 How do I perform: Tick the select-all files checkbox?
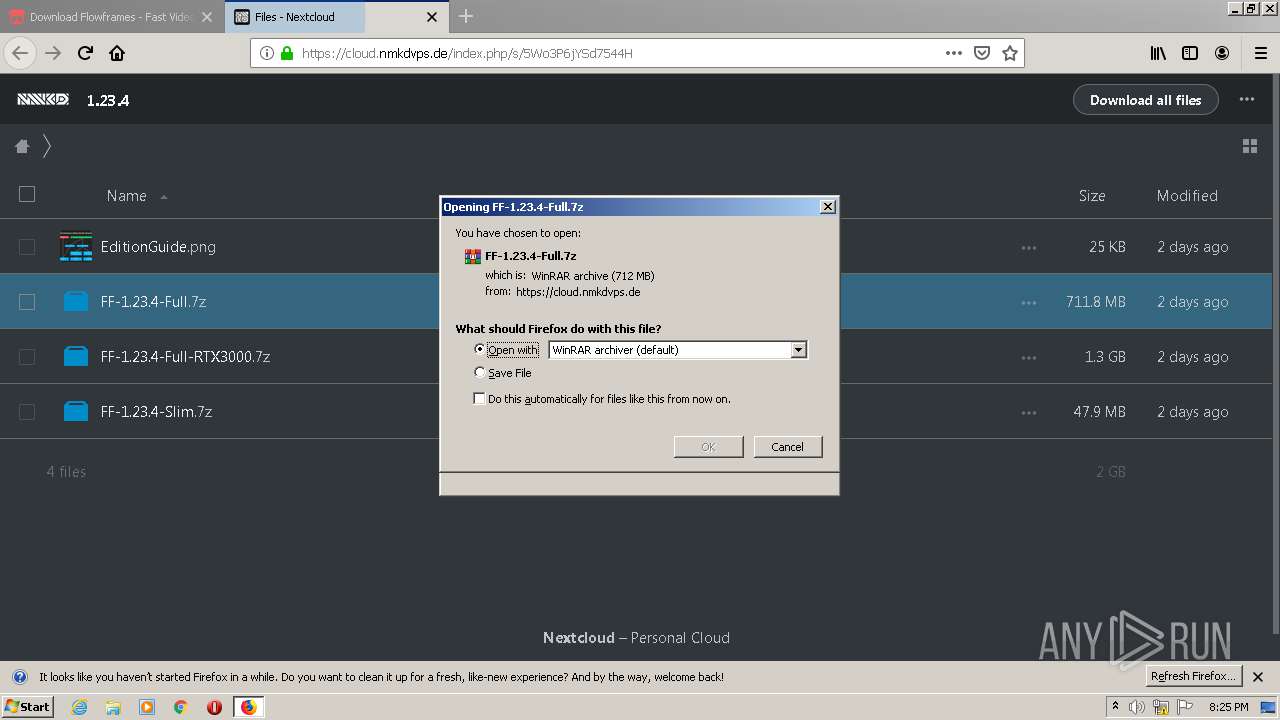pos(27,194)
